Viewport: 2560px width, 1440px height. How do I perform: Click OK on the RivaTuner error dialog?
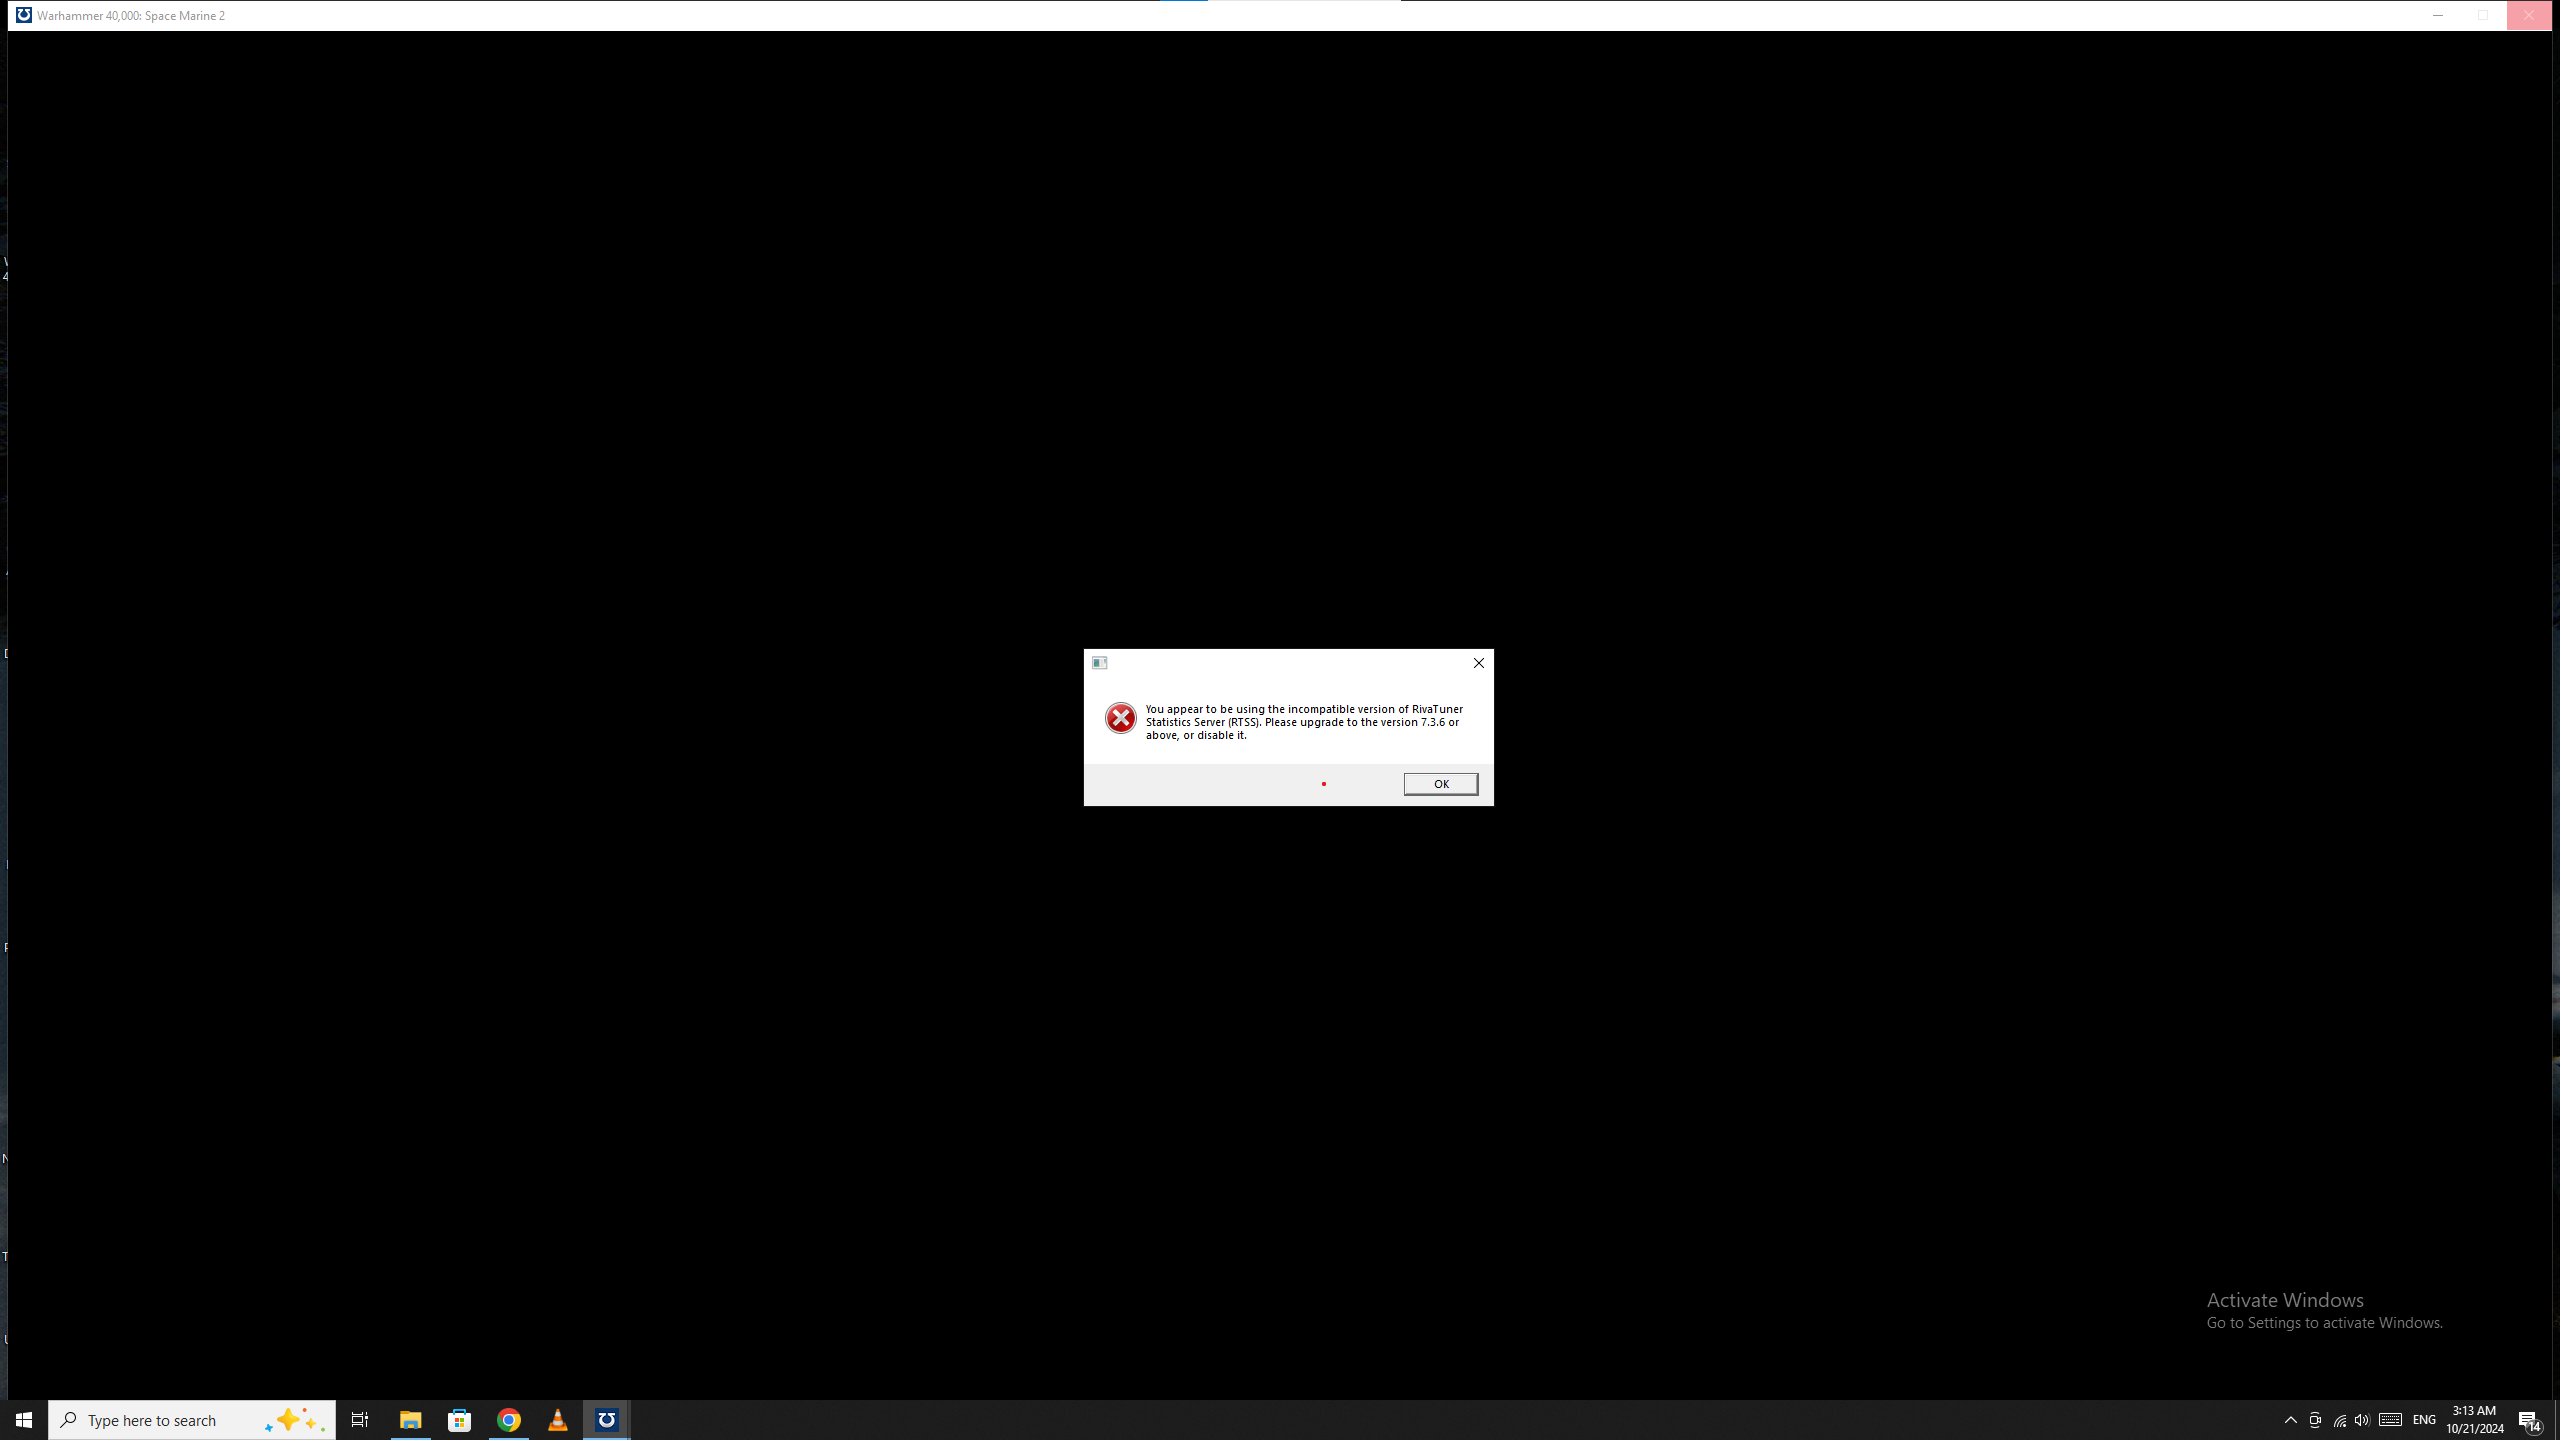click(x=1440, y=784)
